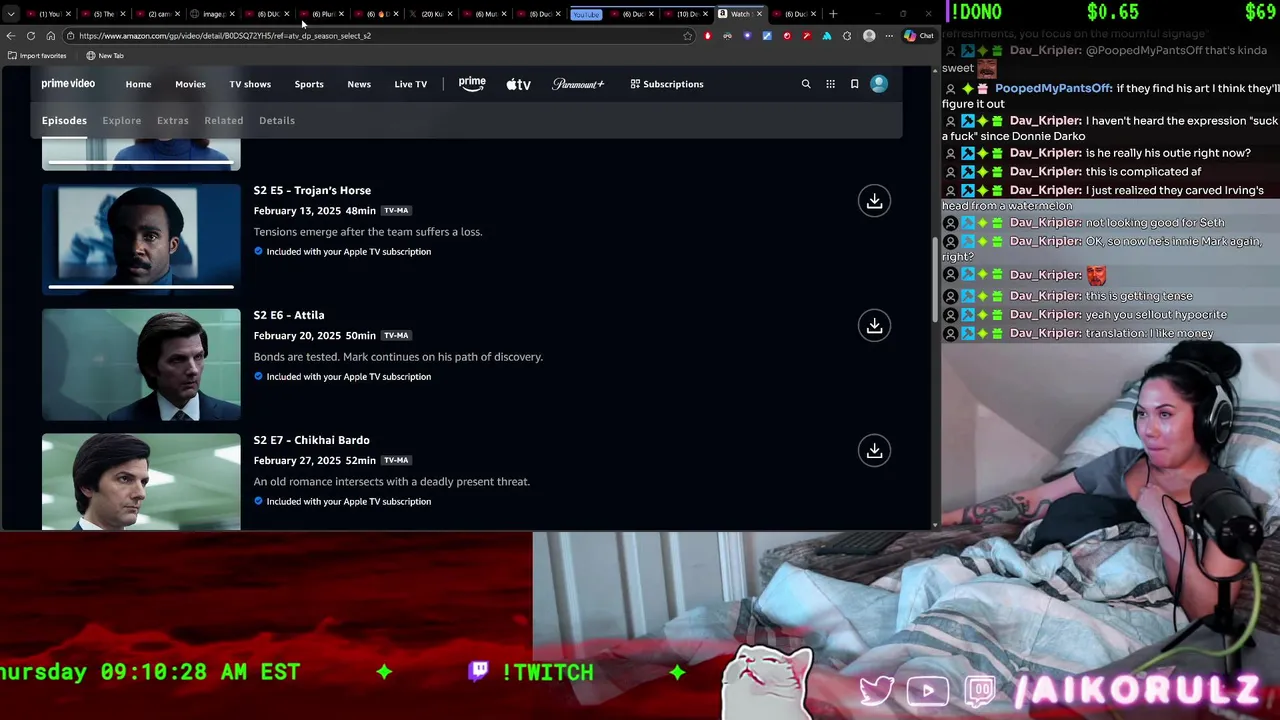
Task: Open the browser Chat Copilot button
Action: [x=918, y=36]
